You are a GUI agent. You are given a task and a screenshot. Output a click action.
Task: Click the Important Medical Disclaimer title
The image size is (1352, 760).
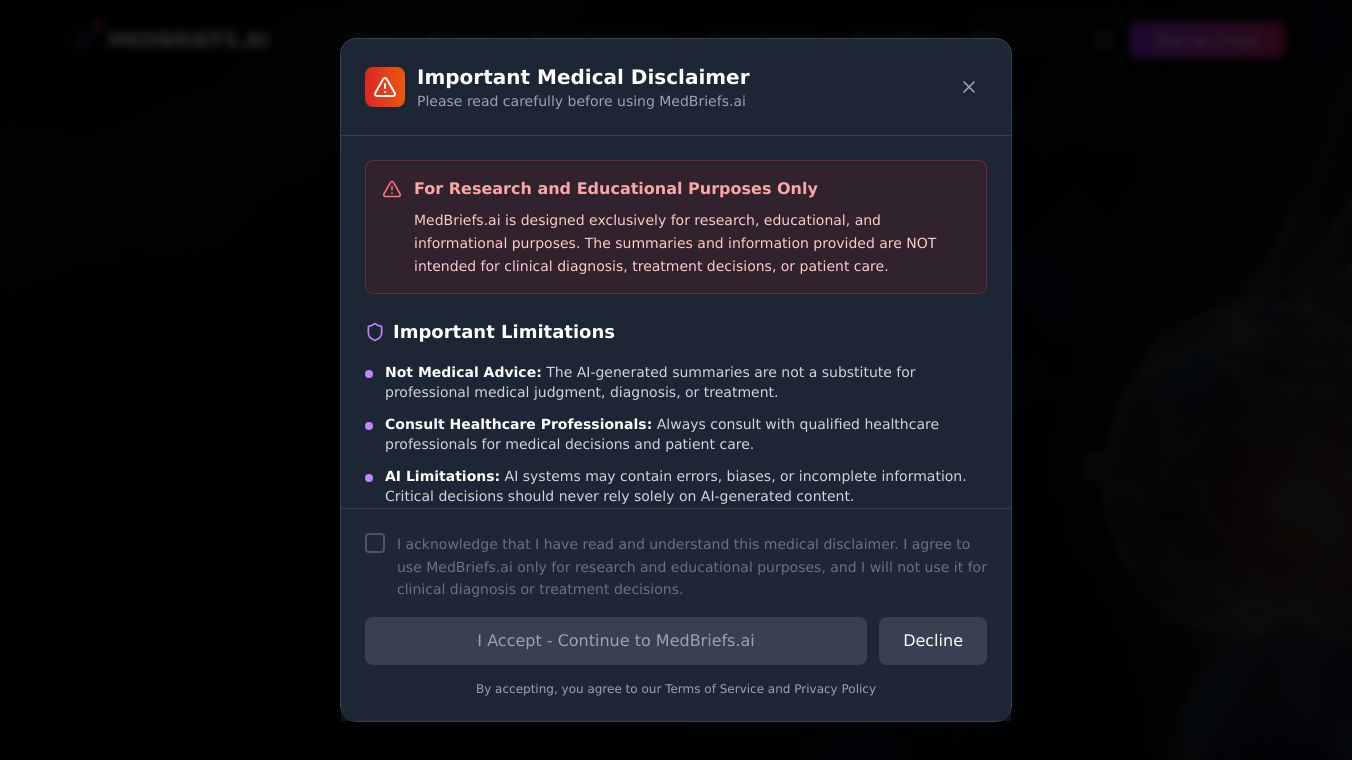pyautogui.click(x=582, y=77)
